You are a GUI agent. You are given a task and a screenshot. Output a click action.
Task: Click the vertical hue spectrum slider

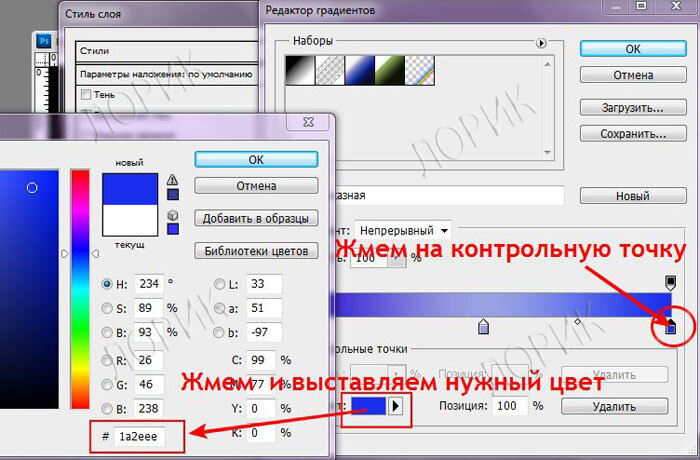click(80, 289)
